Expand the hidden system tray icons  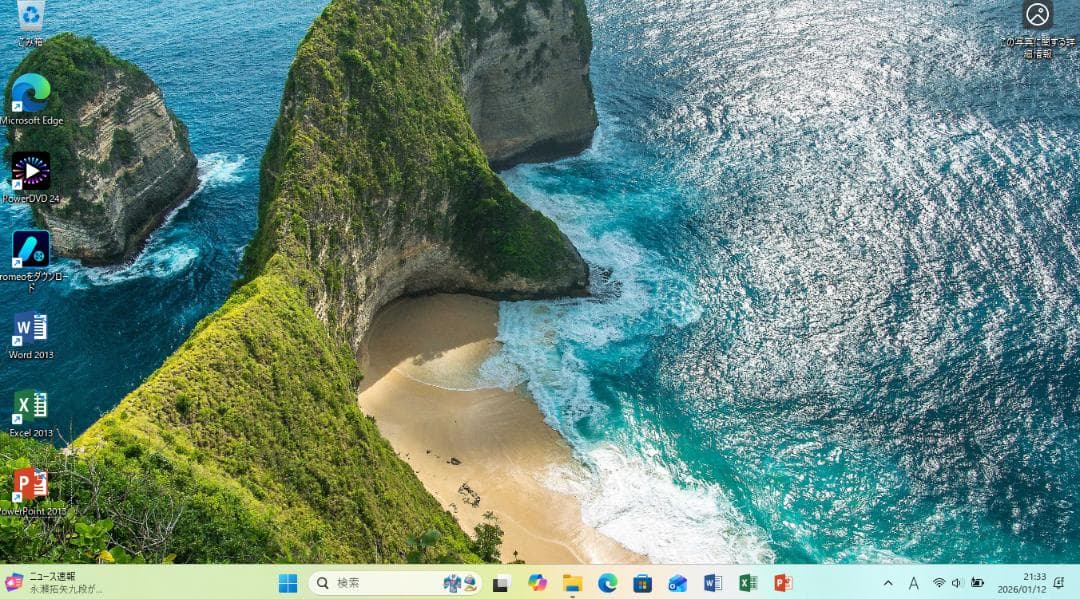click(888, 583)
